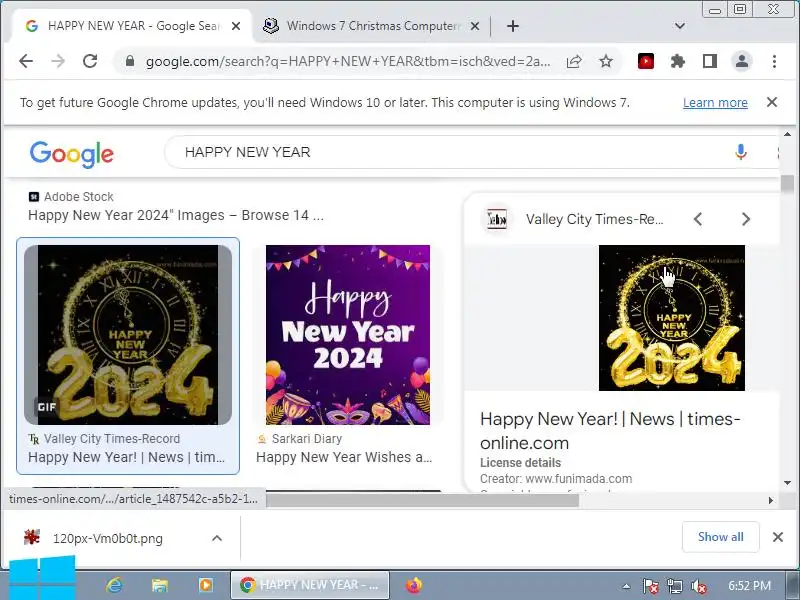This screenshot has width=800, height=600.
Task: Open the Action Center flag icon
Action: click(651, 586)
